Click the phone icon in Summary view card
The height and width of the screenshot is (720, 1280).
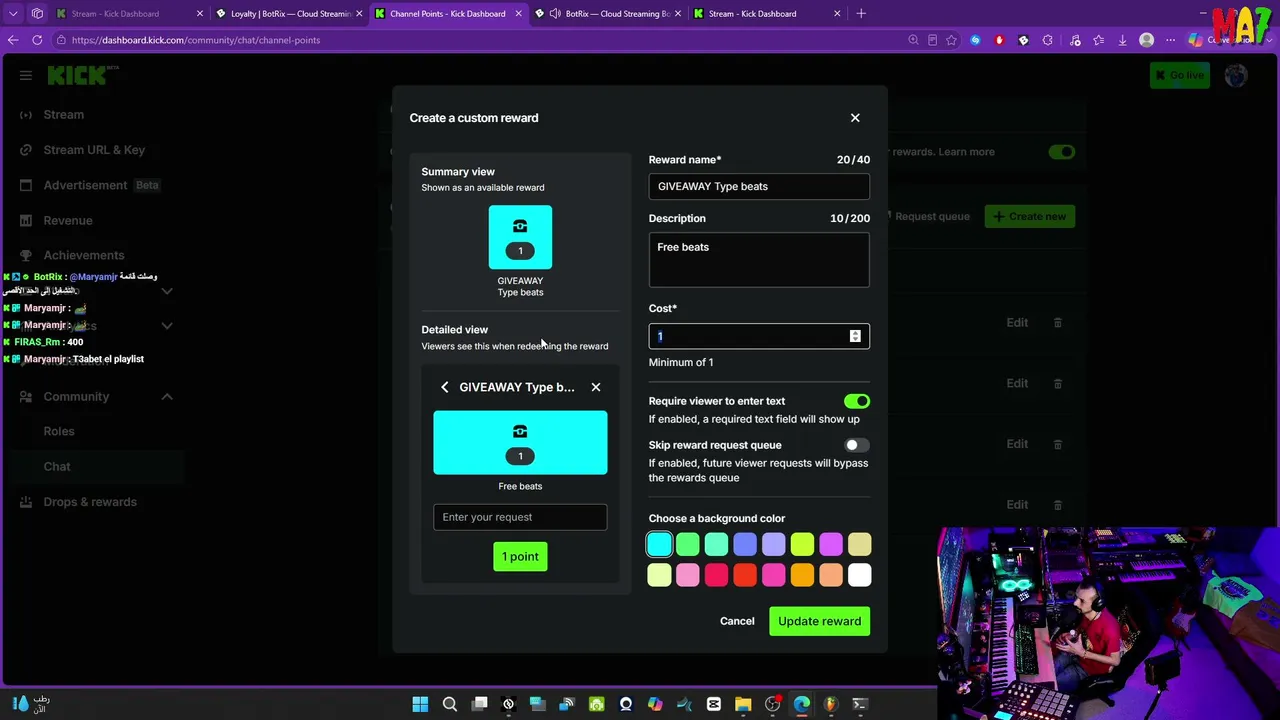tap(520, 226)
